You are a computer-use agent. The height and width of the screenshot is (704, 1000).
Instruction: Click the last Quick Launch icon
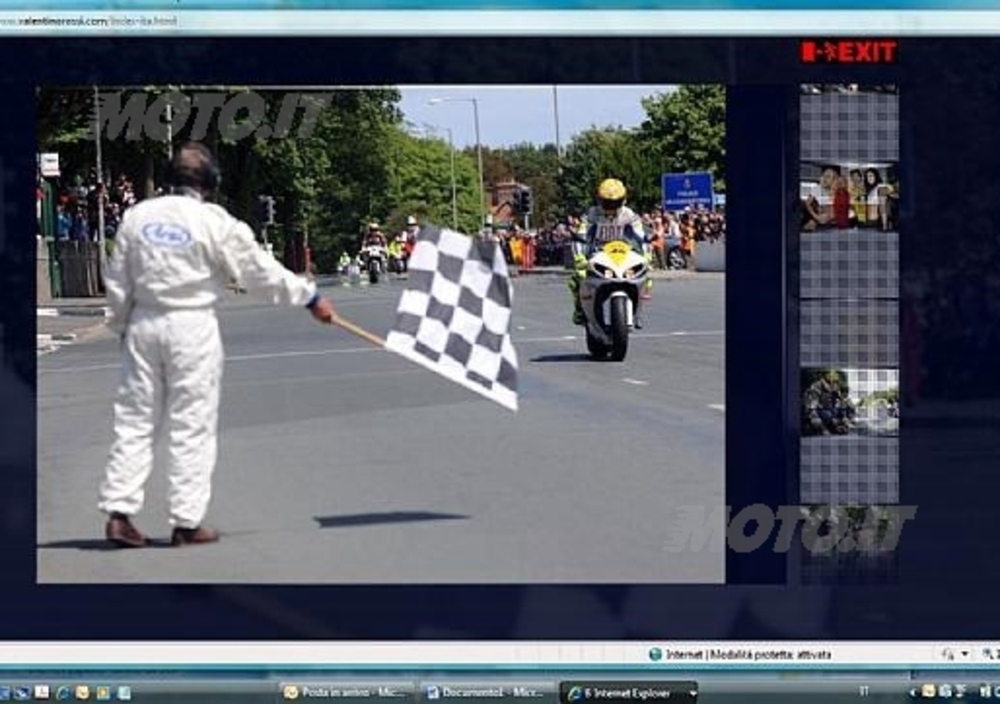point(124,692)
